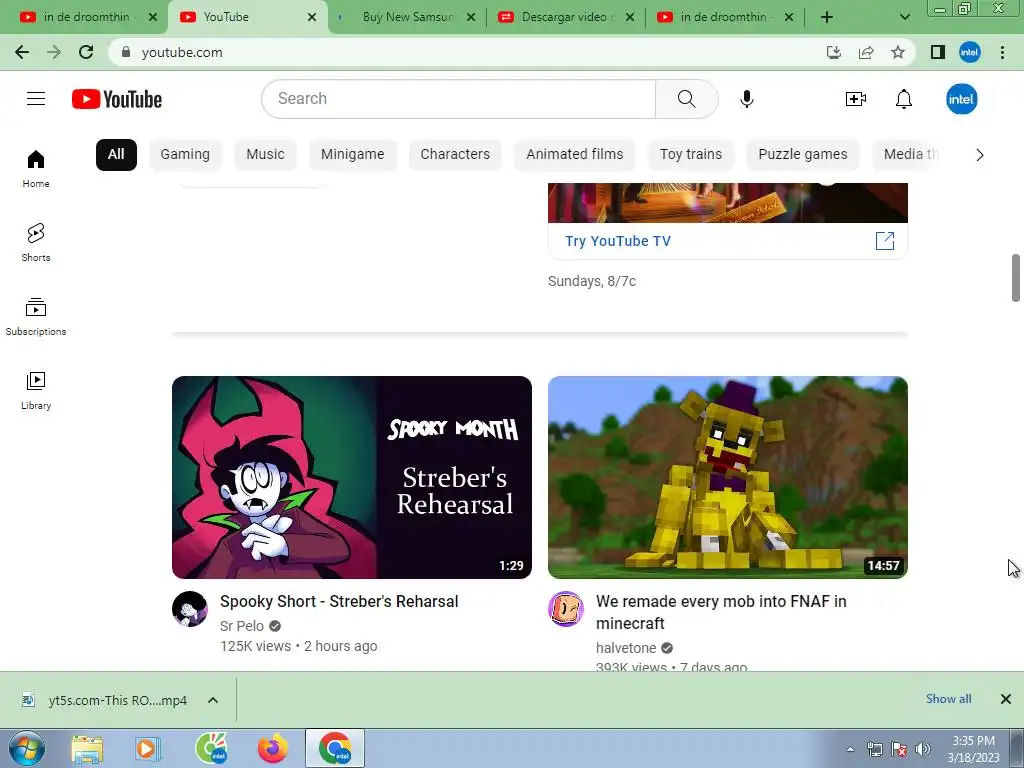Focus the YouTube search field
1024x768 pixels.
[459, 99]
